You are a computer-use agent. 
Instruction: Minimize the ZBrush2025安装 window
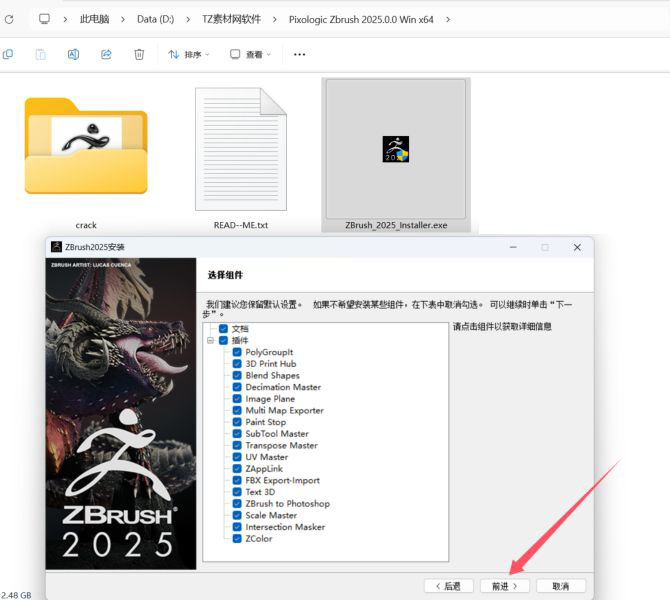pyautogui.click(x=513, y=247)
